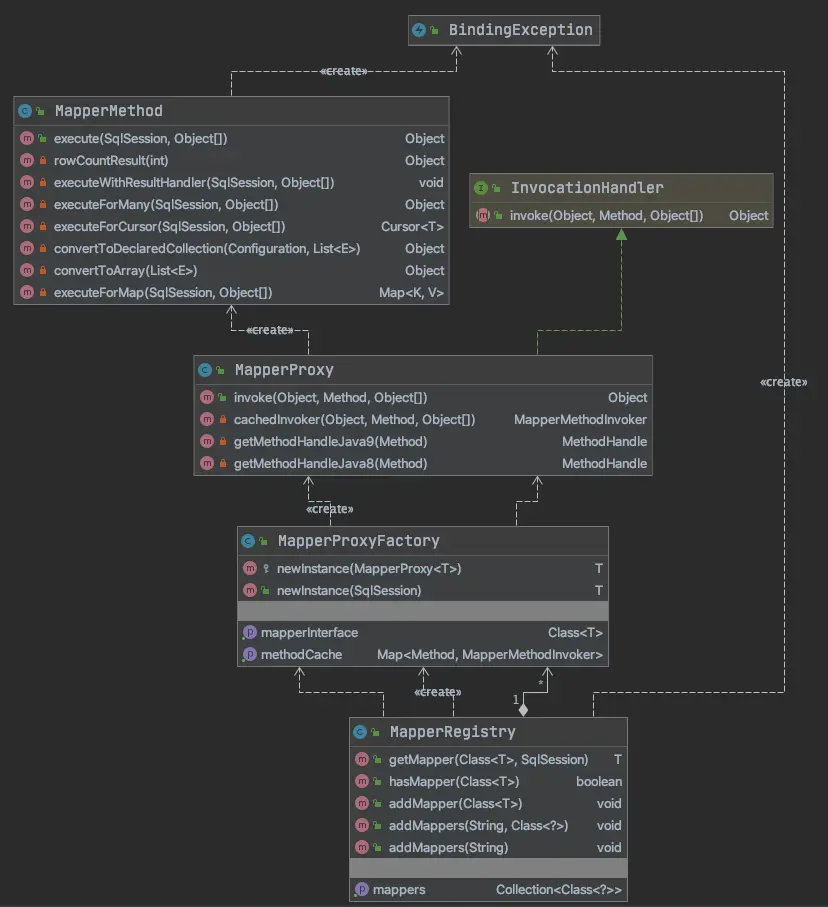This screenshot has height=907, width=828.
Task: Click method icon beside convertToDeclaredCollection
Action: click(27, 249)
